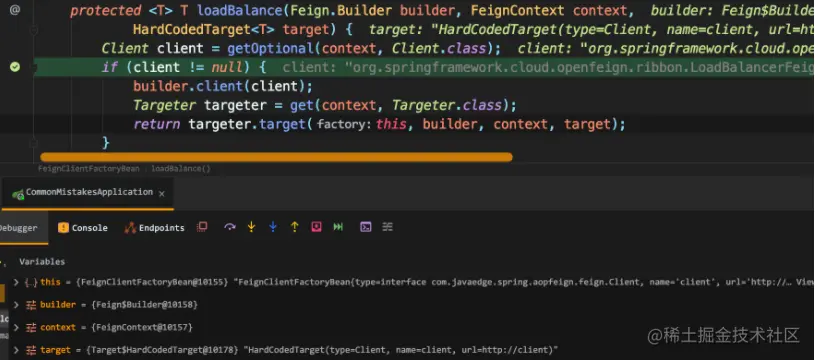Expand the 'this' variable node
The height and width of the screenshot is (360, 815).
(16, 282)
